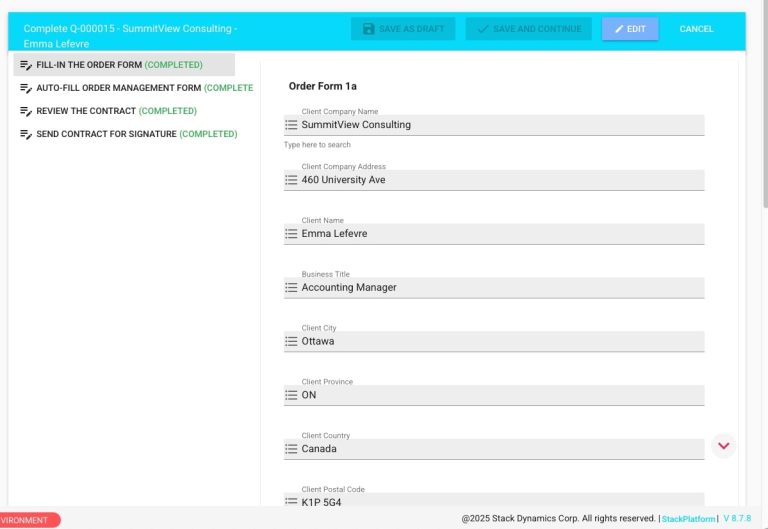Click the list icon beside Client Country field
This screenshot has height=529, width=768.
pyautogui.click(x=291, y=449)
